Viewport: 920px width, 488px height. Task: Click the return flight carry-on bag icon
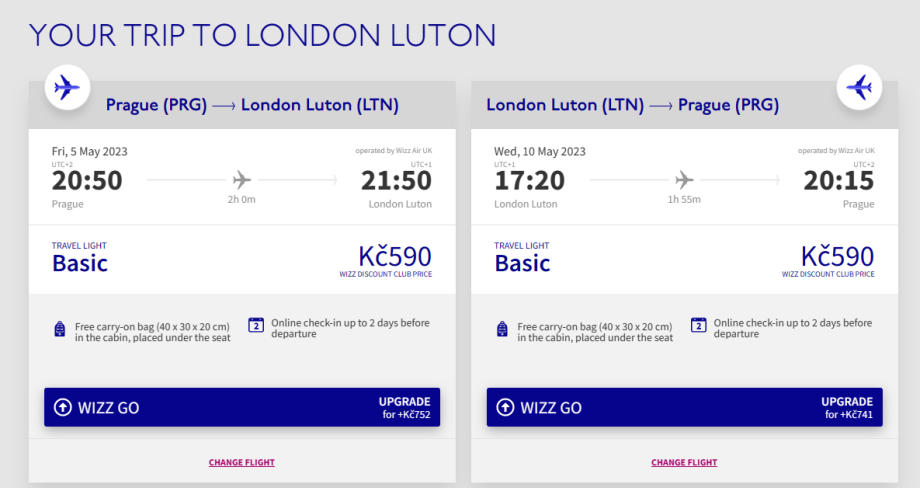[x=503, y=330]
